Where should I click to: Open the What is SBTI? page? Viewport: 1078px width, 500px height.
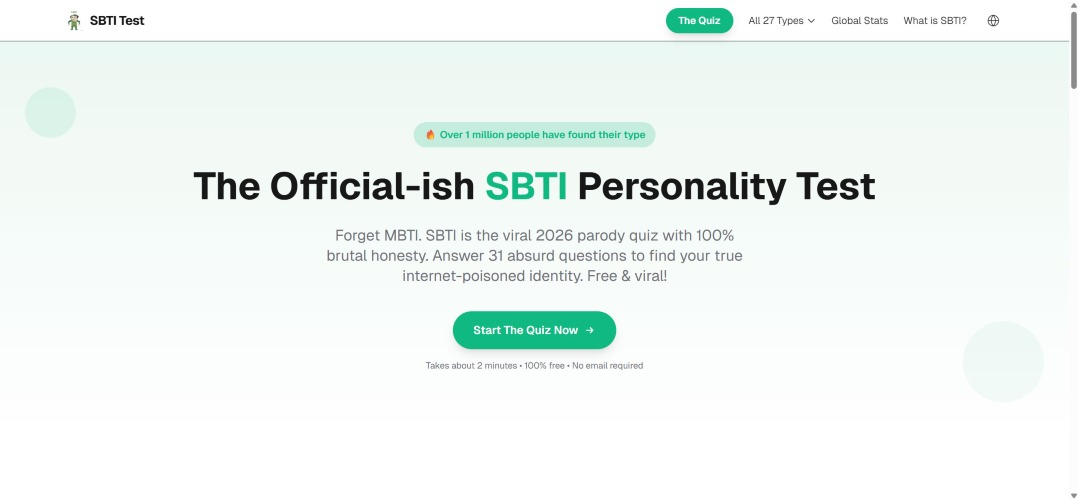point(934,21)
